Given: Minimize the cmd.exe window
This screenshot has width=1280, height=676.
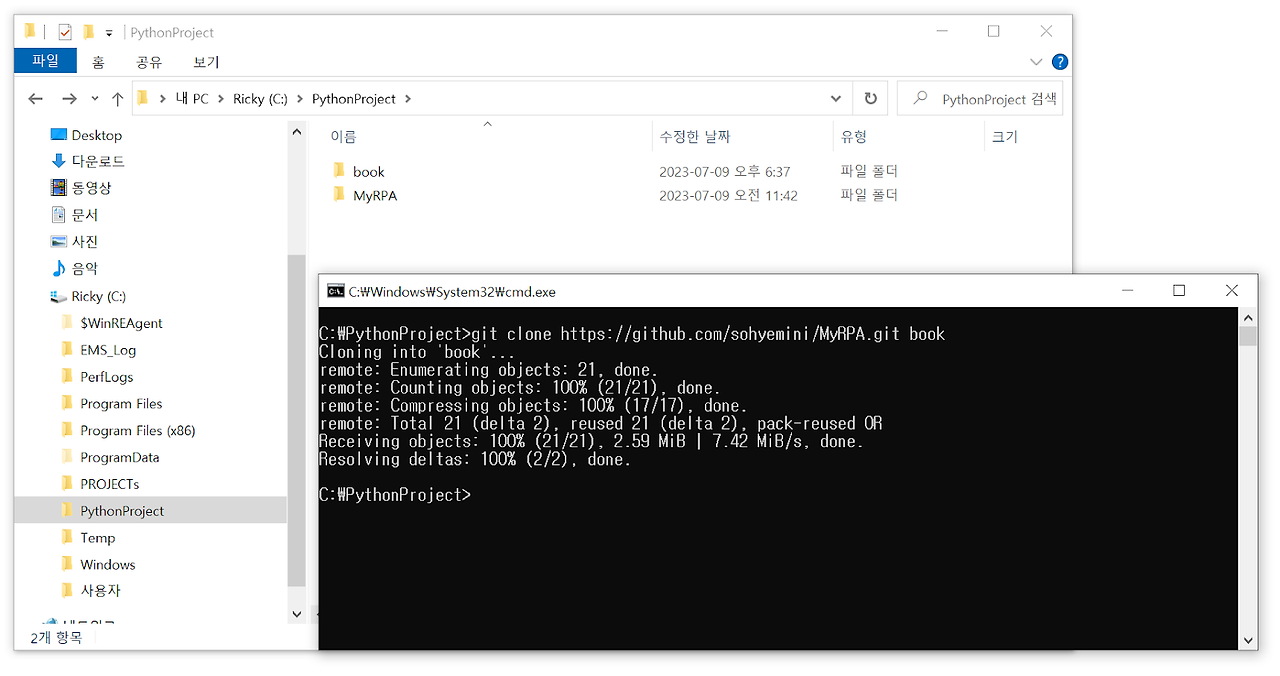Looking at the screenshot, I should 1127,291.
